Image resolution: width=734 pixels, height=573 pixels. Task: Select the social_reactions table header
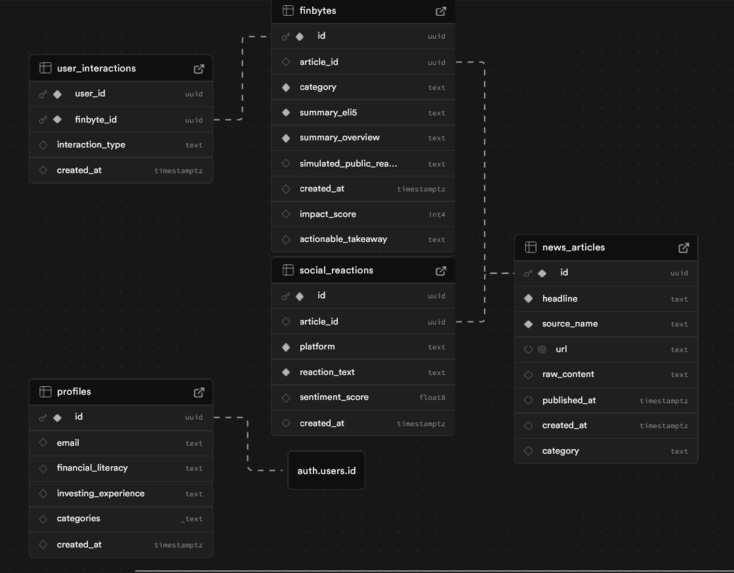click(x=363, y=271)
